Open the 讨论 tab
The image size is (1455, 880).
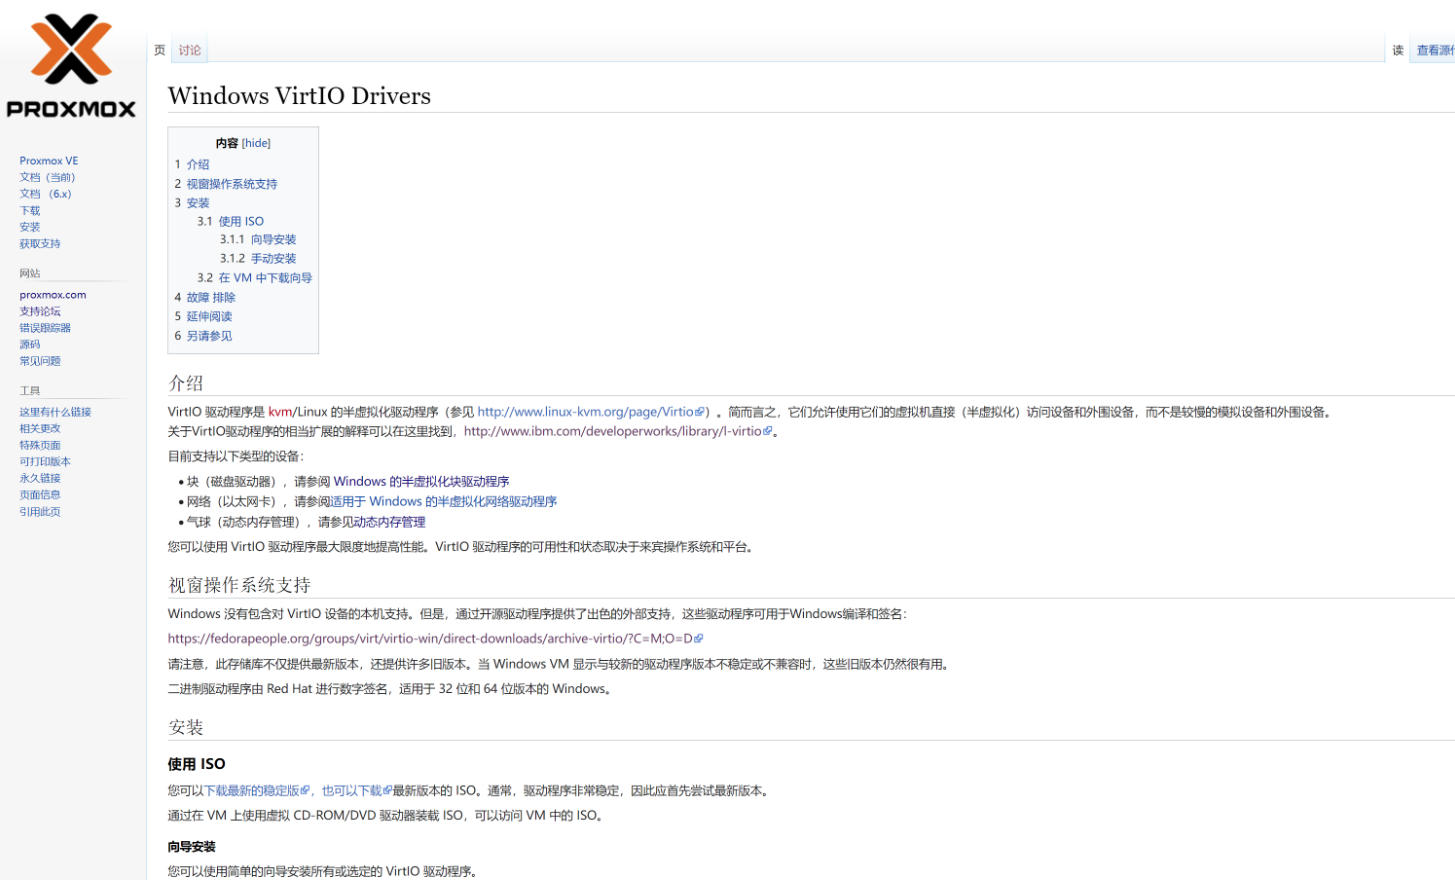coord(190,50)
